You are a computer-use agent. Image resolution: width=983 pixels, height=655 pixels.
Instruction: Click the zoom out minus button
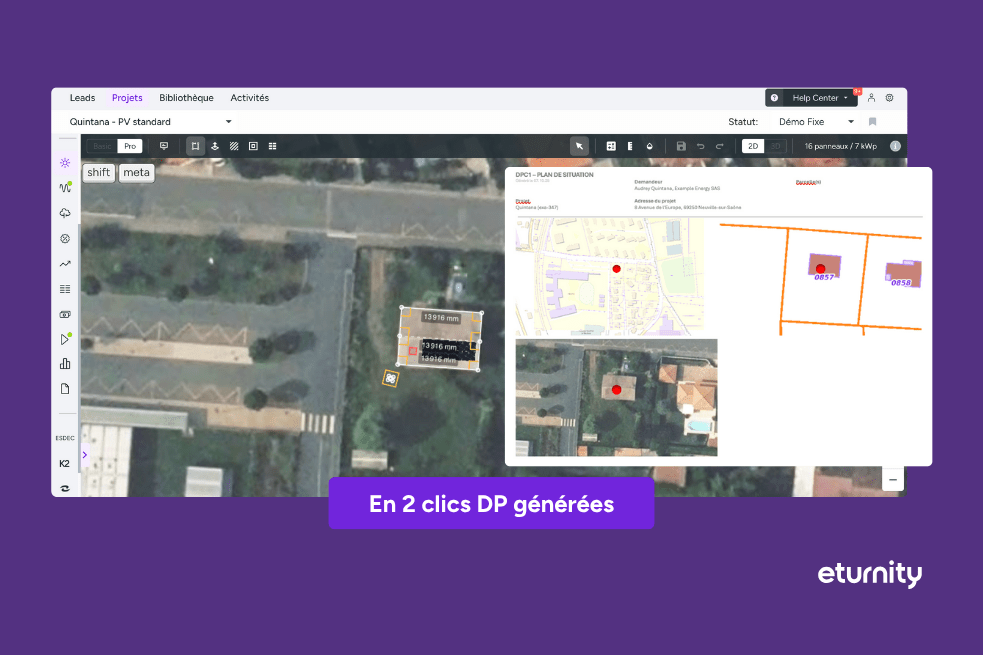893,480
